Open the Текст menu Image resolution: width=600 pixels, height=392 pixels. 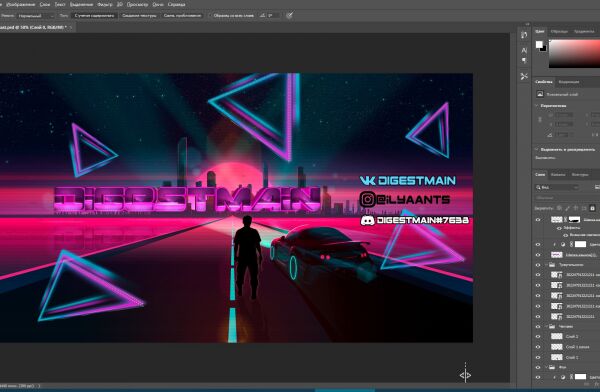point(60,5)
